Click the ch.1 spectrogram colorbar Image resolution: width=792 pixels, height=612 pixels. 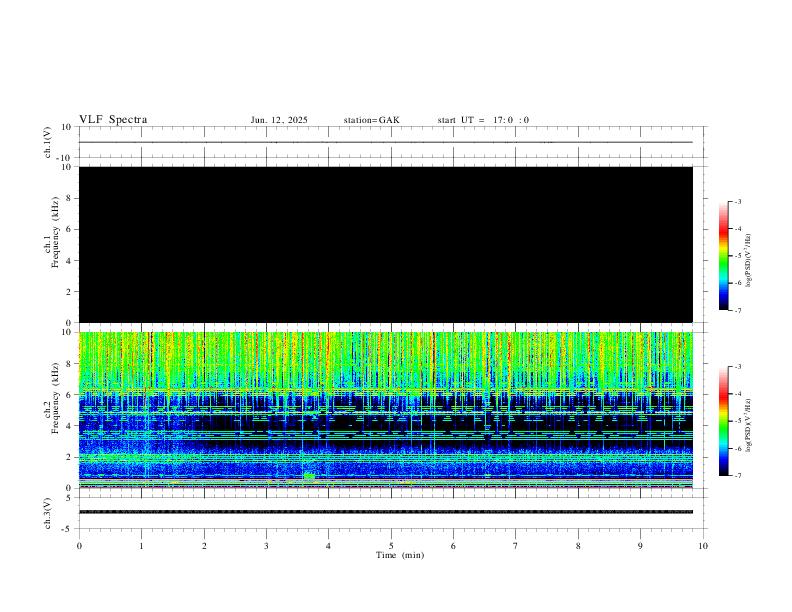click(x=723, y=256)
